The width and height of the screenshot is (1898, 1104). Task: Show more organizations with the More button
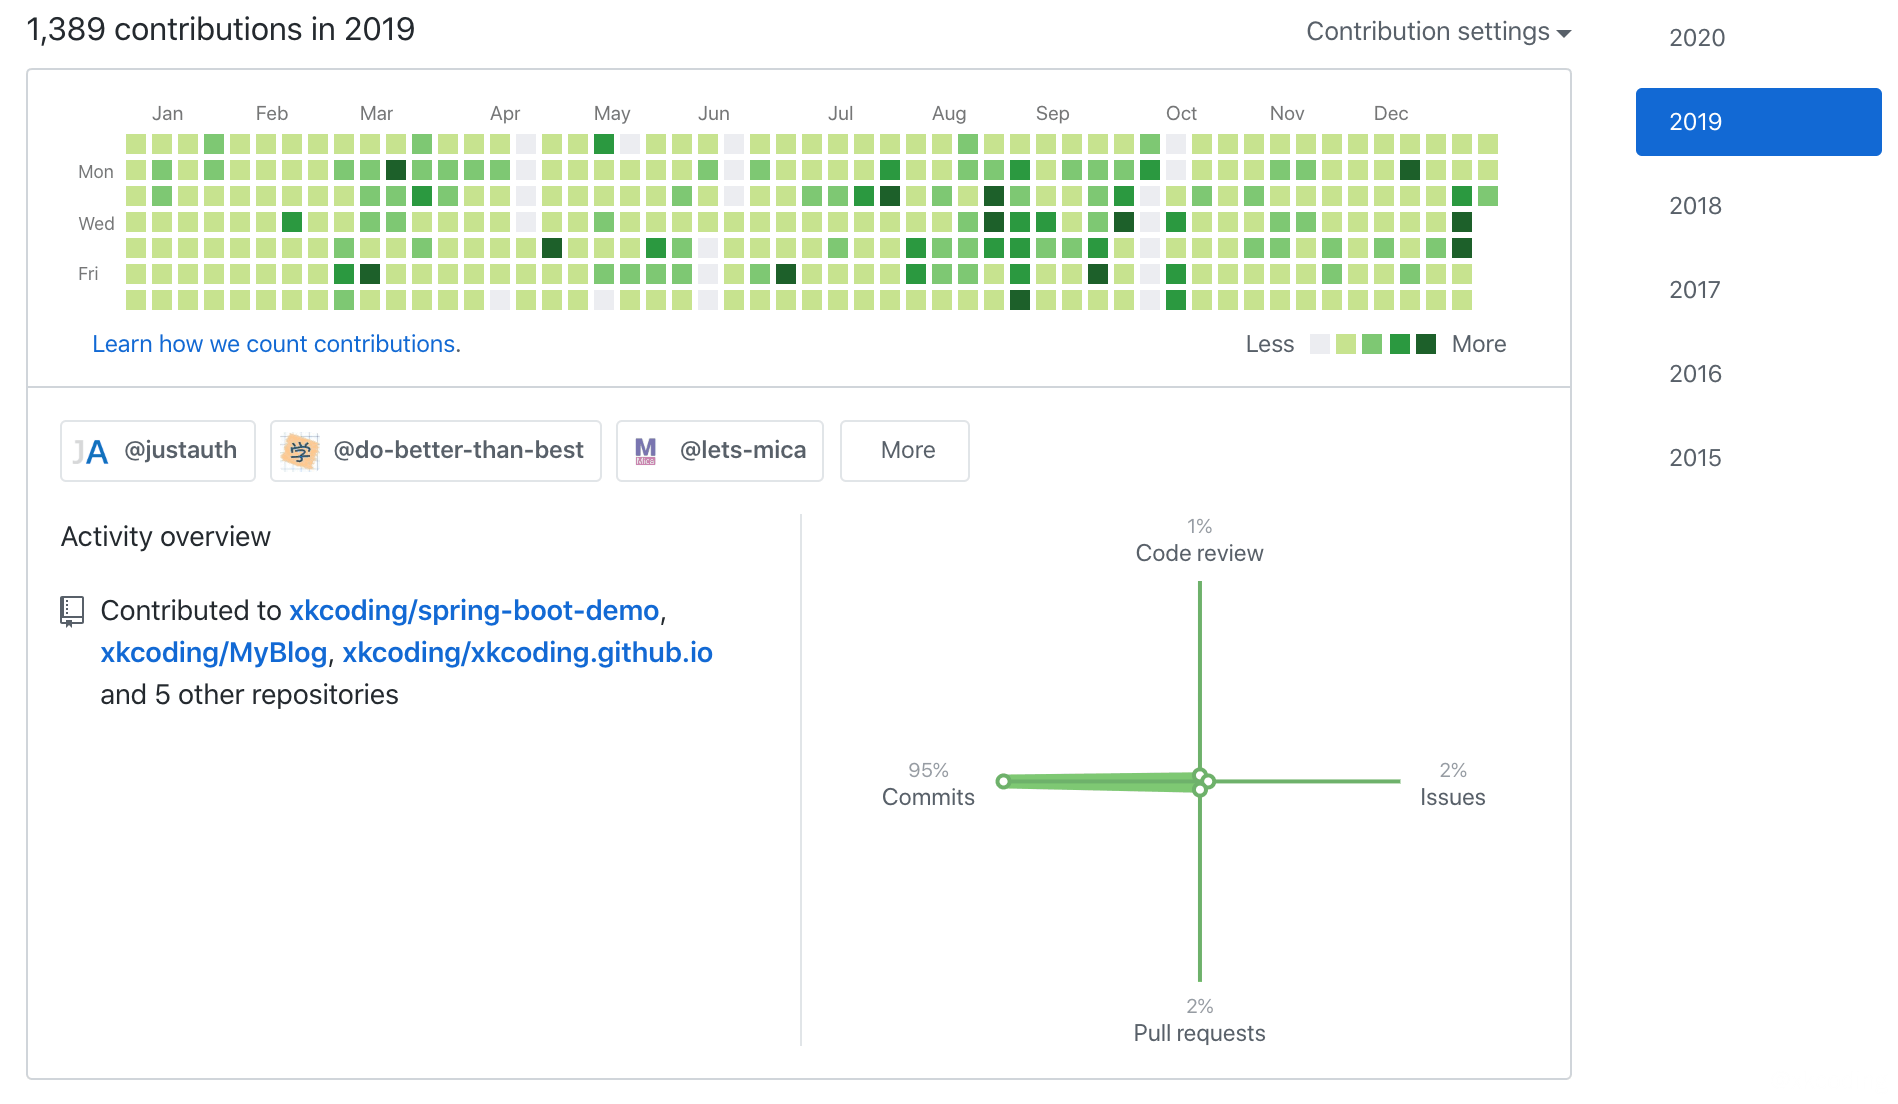[x=905, y=451]
